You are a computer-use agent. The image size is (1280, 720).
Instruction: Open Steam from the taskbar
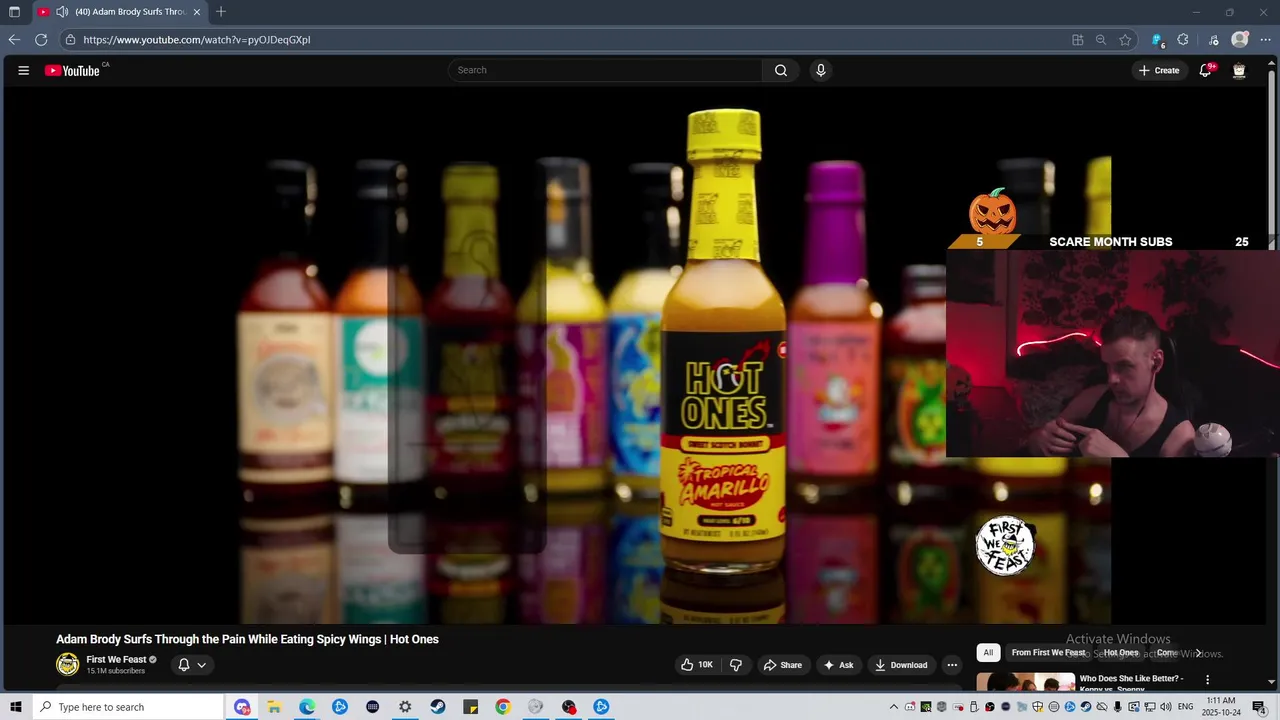(438, 707)
